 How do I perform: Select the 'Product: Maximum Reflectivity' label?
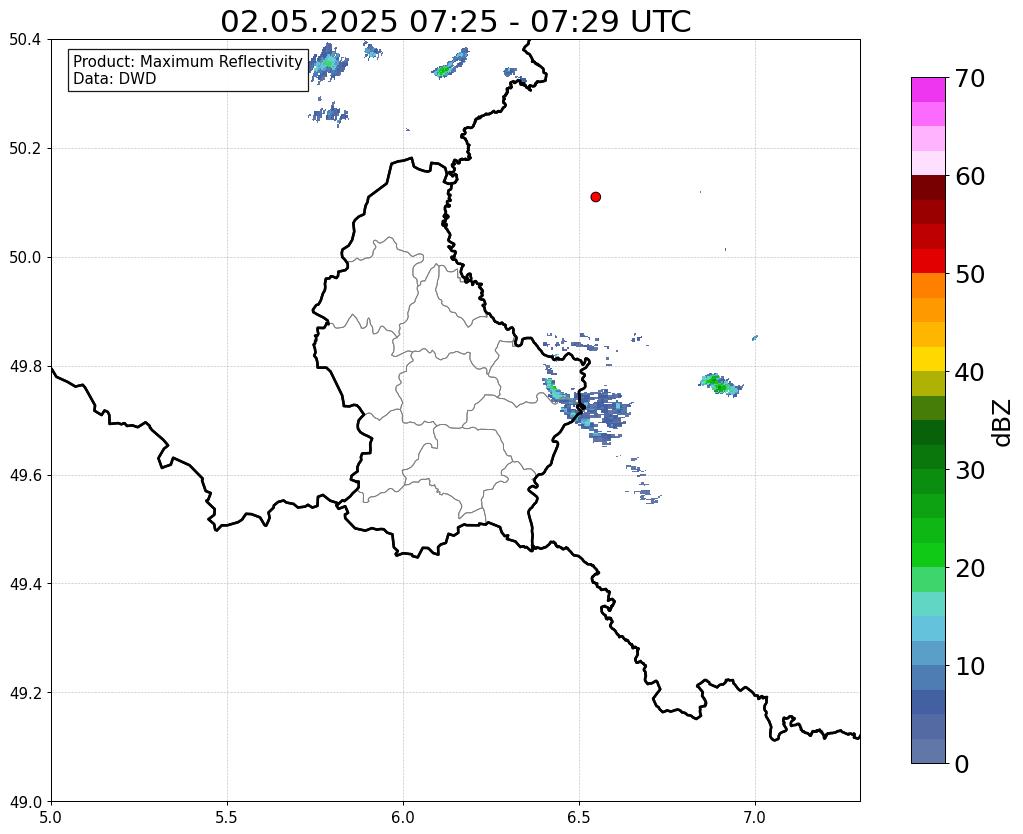(188, 61)
